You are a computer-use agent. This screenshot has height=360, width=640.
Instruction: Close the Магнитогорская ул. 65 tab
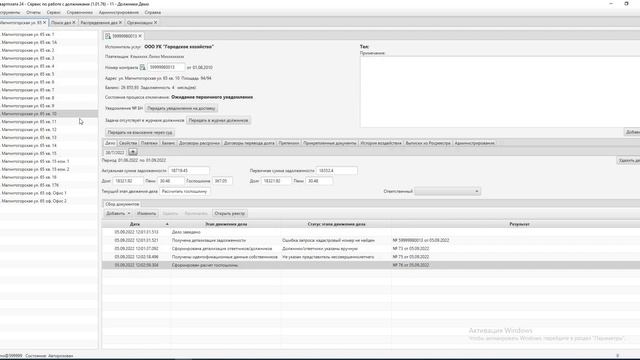pos(45,22)
